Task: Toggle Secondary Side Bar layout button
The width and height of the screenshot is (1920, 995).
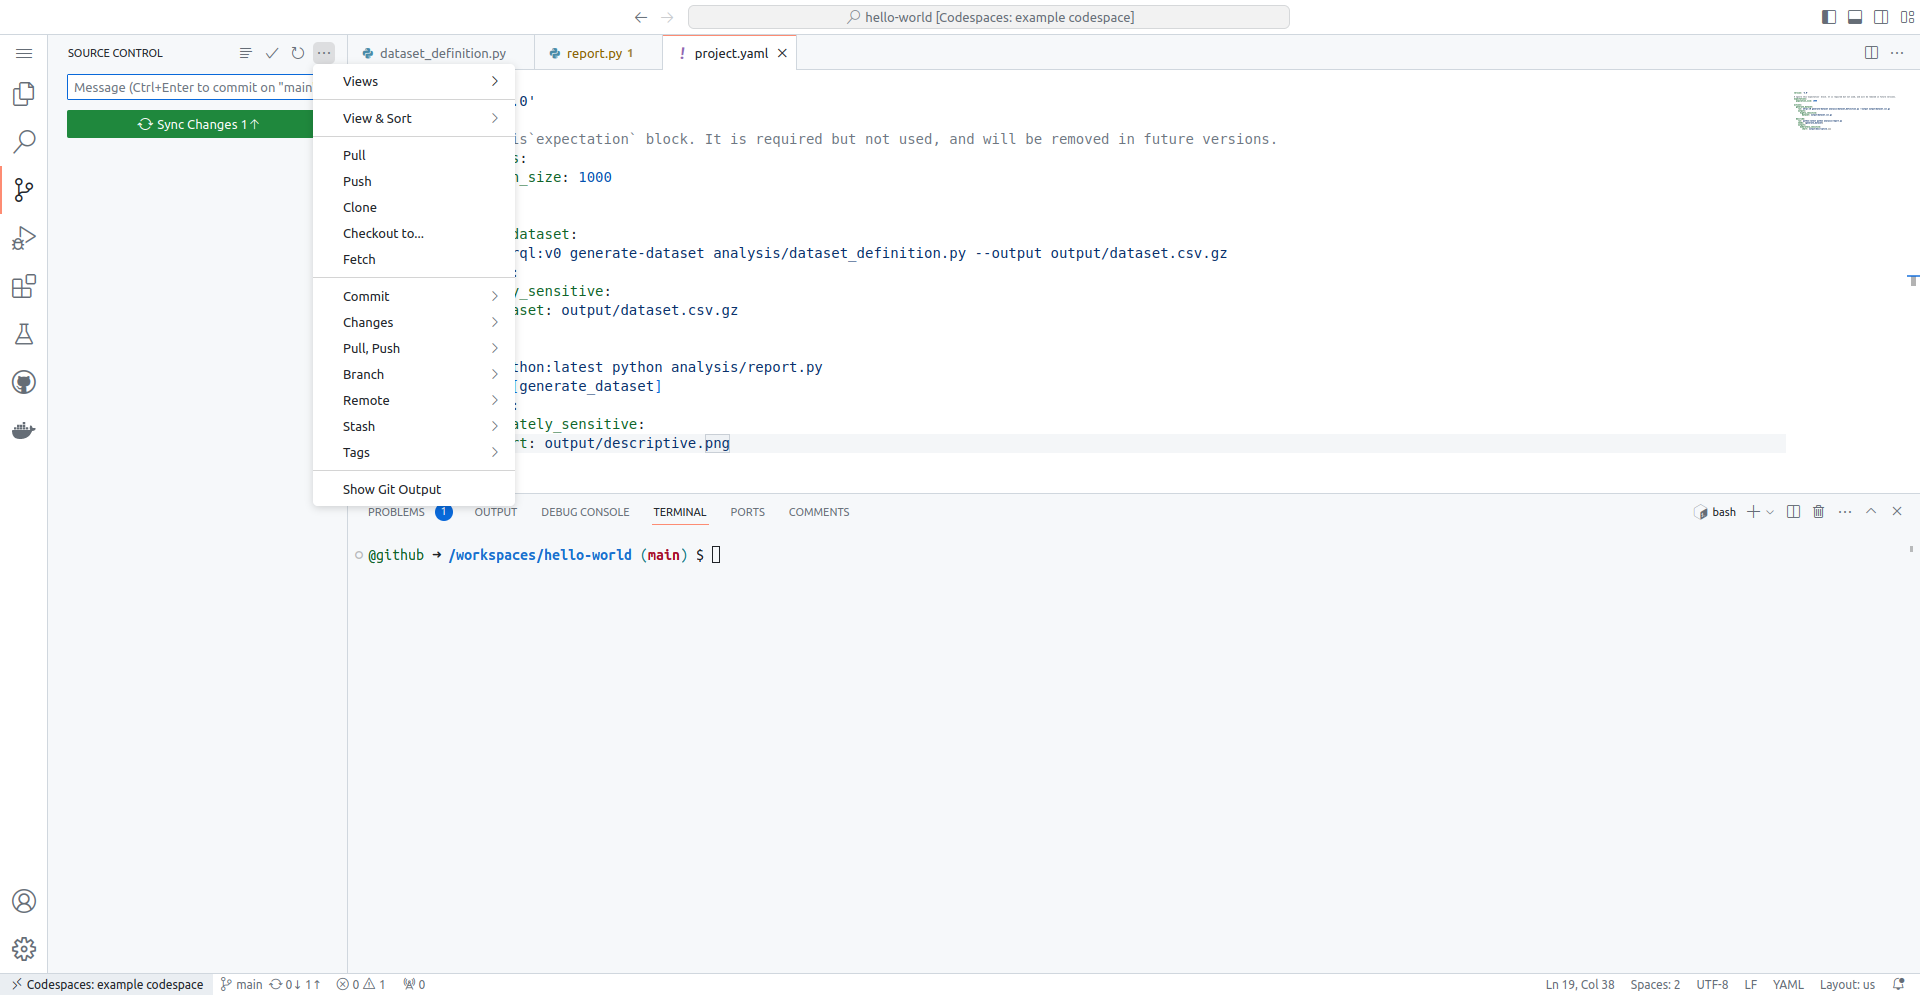Action: pos(1881,17)
